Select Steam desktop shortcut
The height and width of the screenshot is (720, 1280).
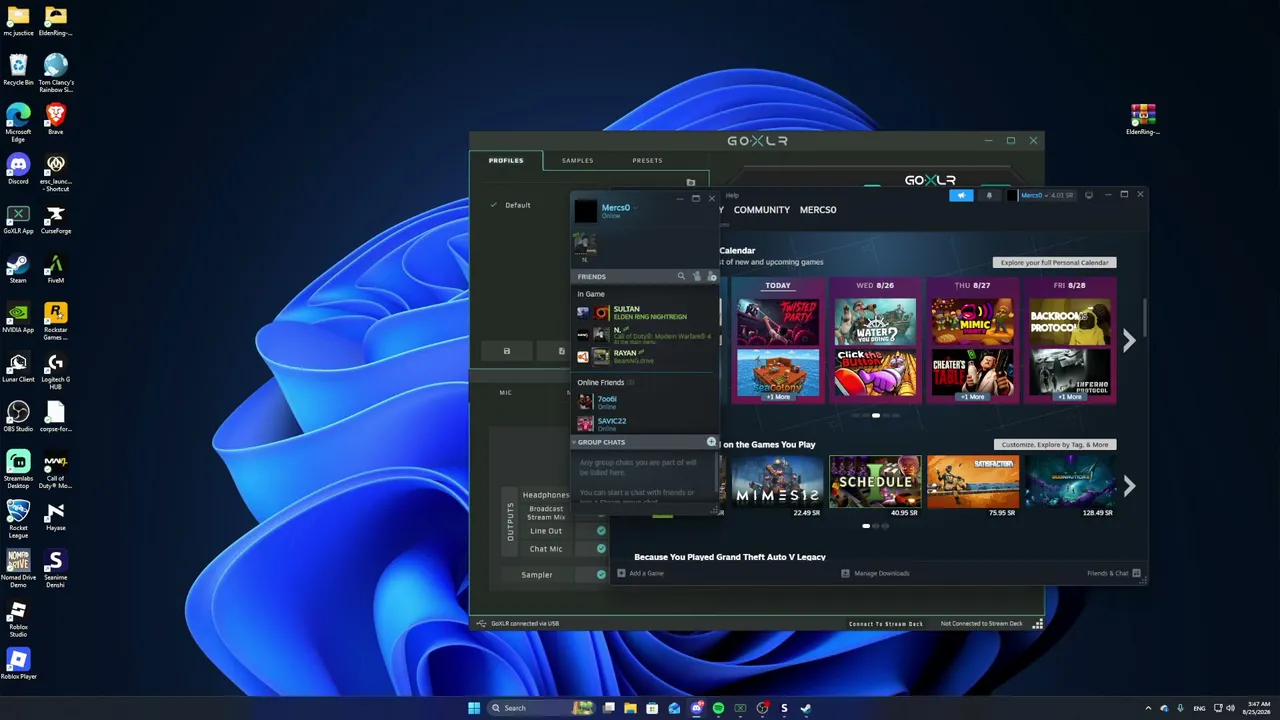[x=18, y=268]
